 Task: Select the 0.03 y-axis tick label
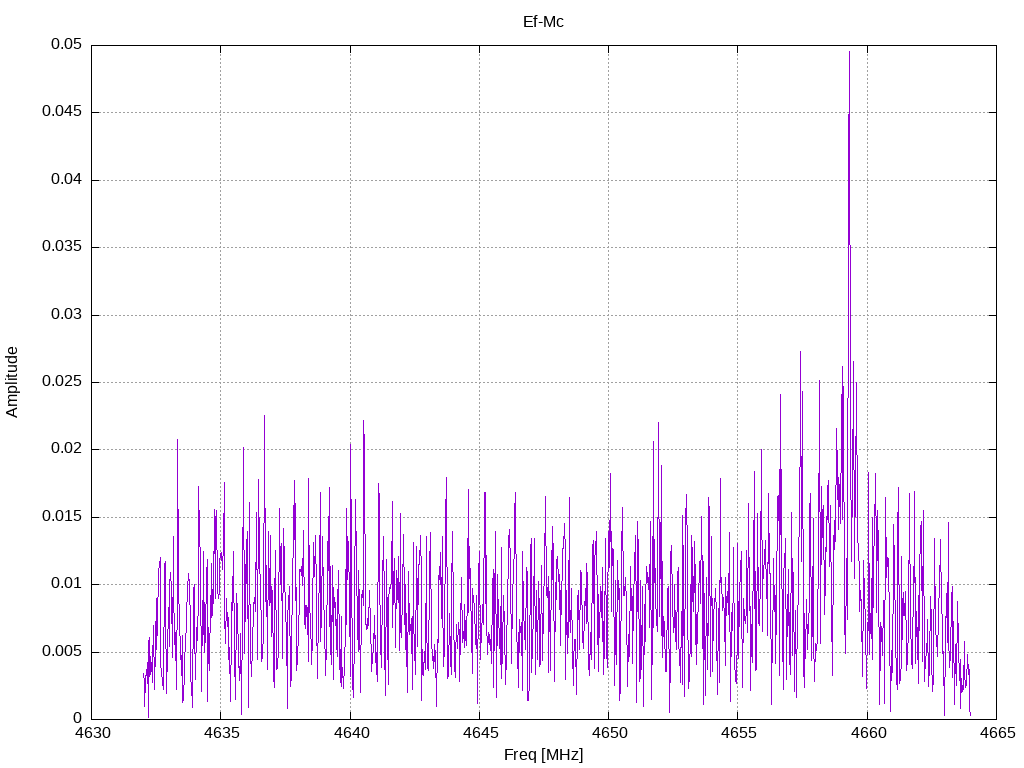click(x=67, y=314)
